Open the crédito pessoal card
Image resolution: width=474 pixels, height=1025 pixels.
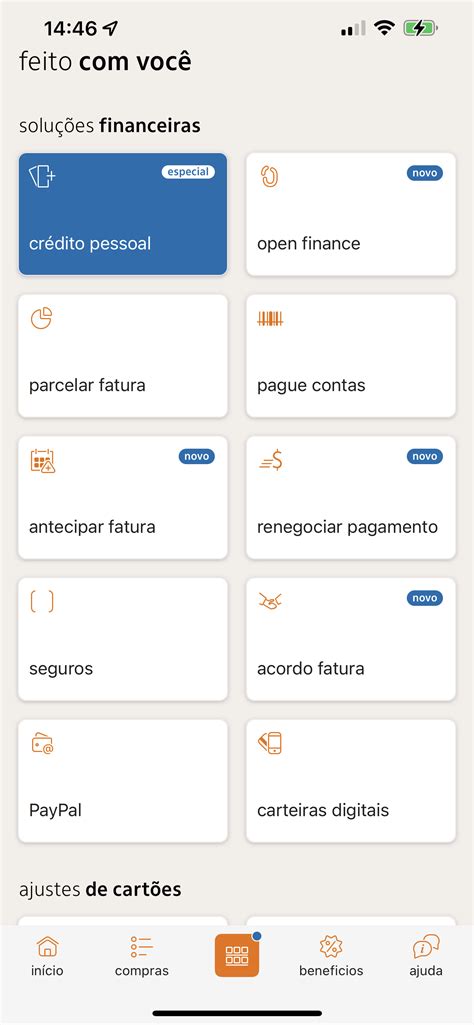(x=123, y=214)
